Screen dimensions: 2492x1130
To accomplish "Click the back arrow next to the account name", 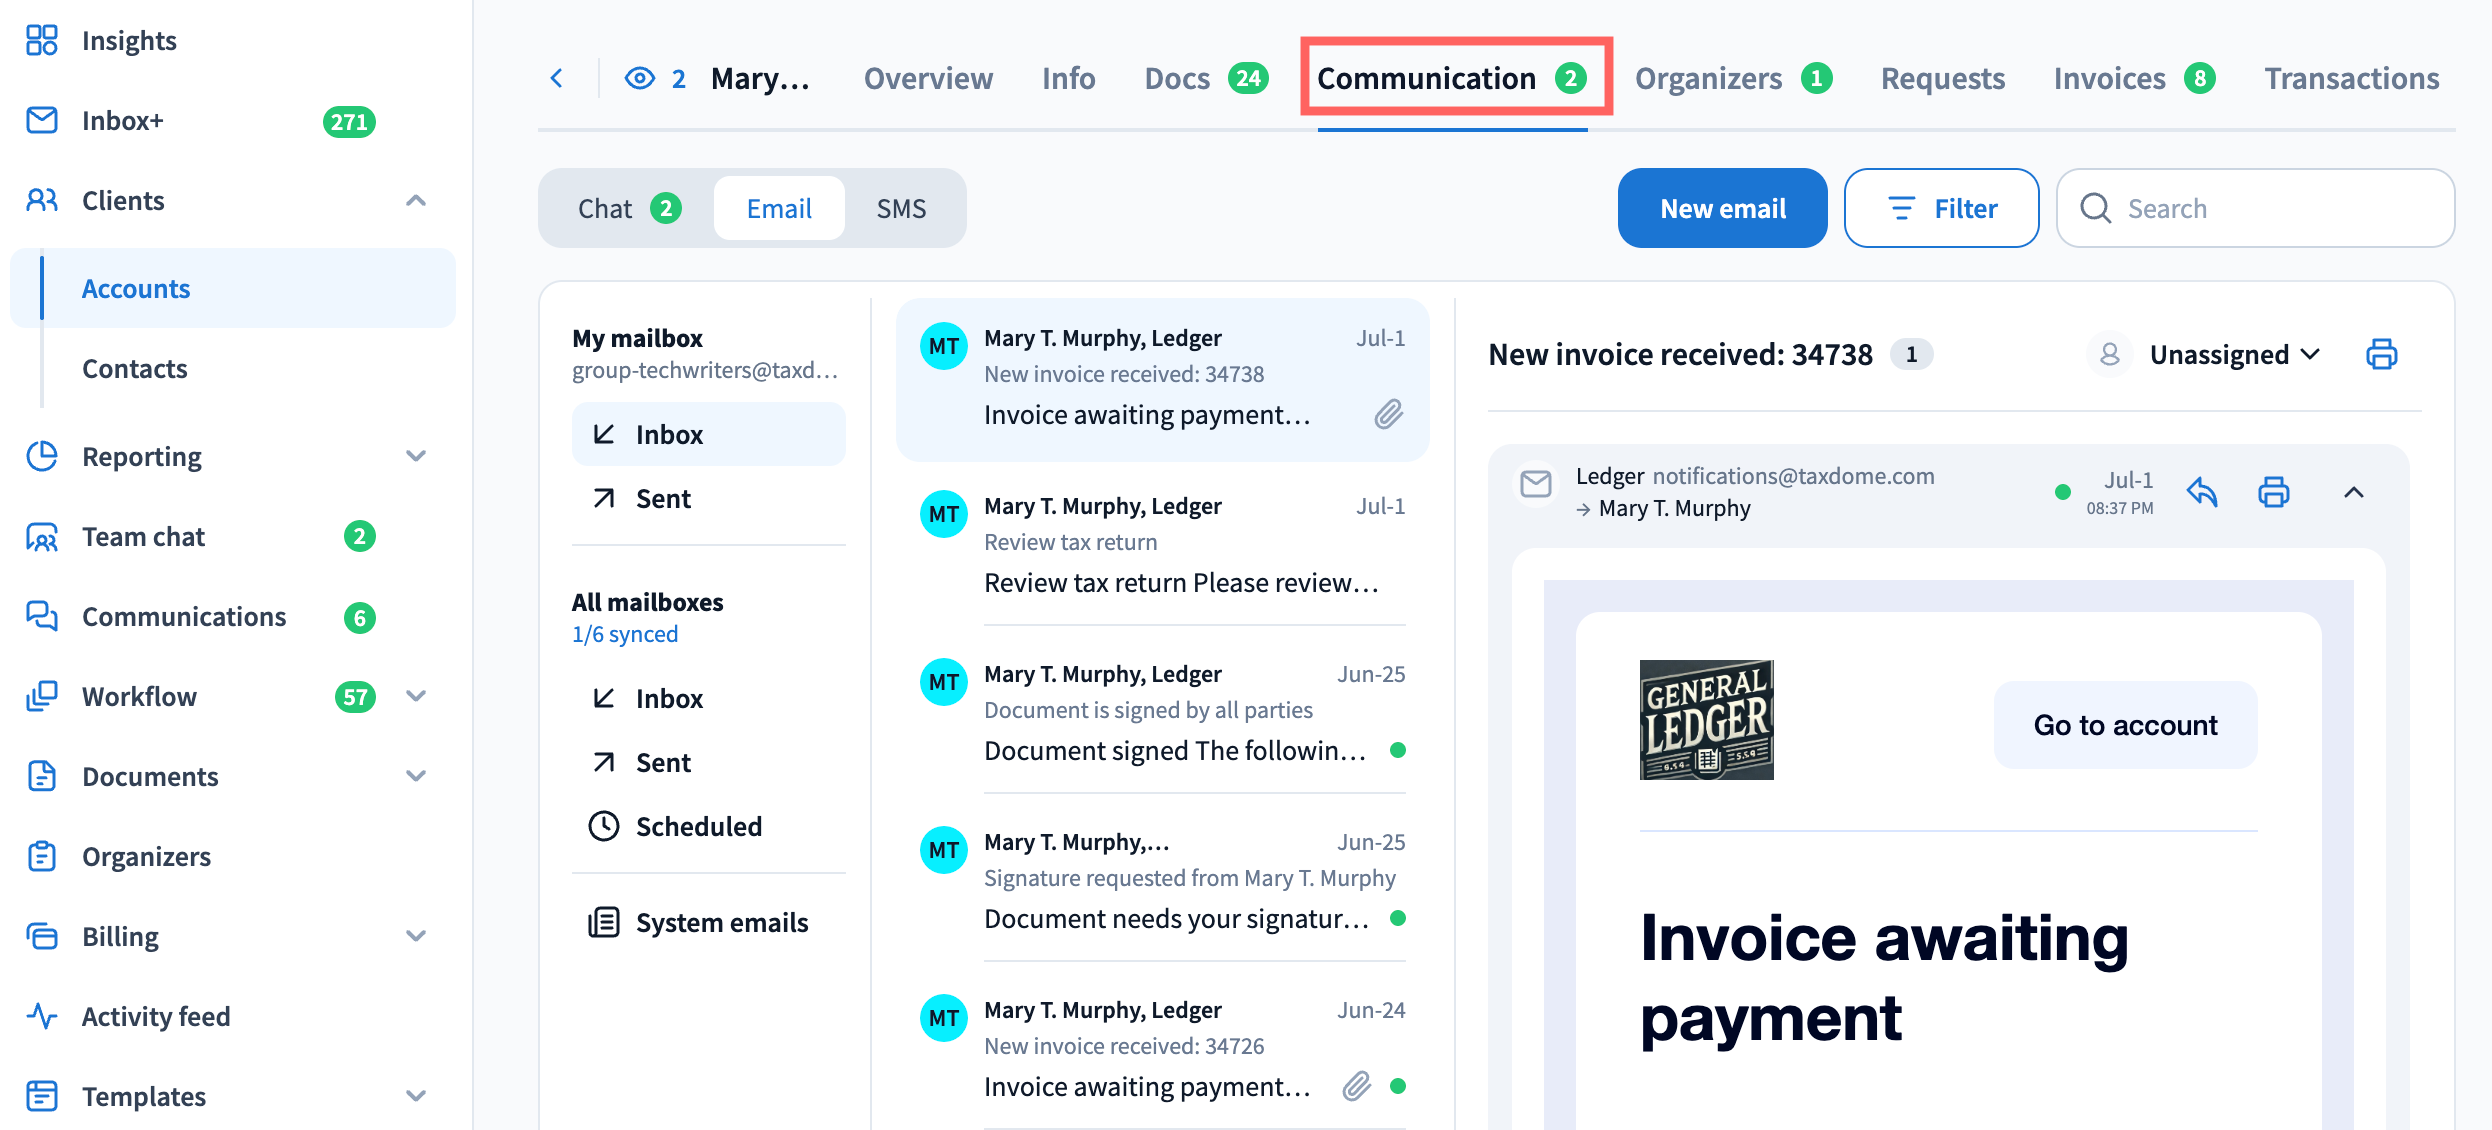I will pos(557,78).
